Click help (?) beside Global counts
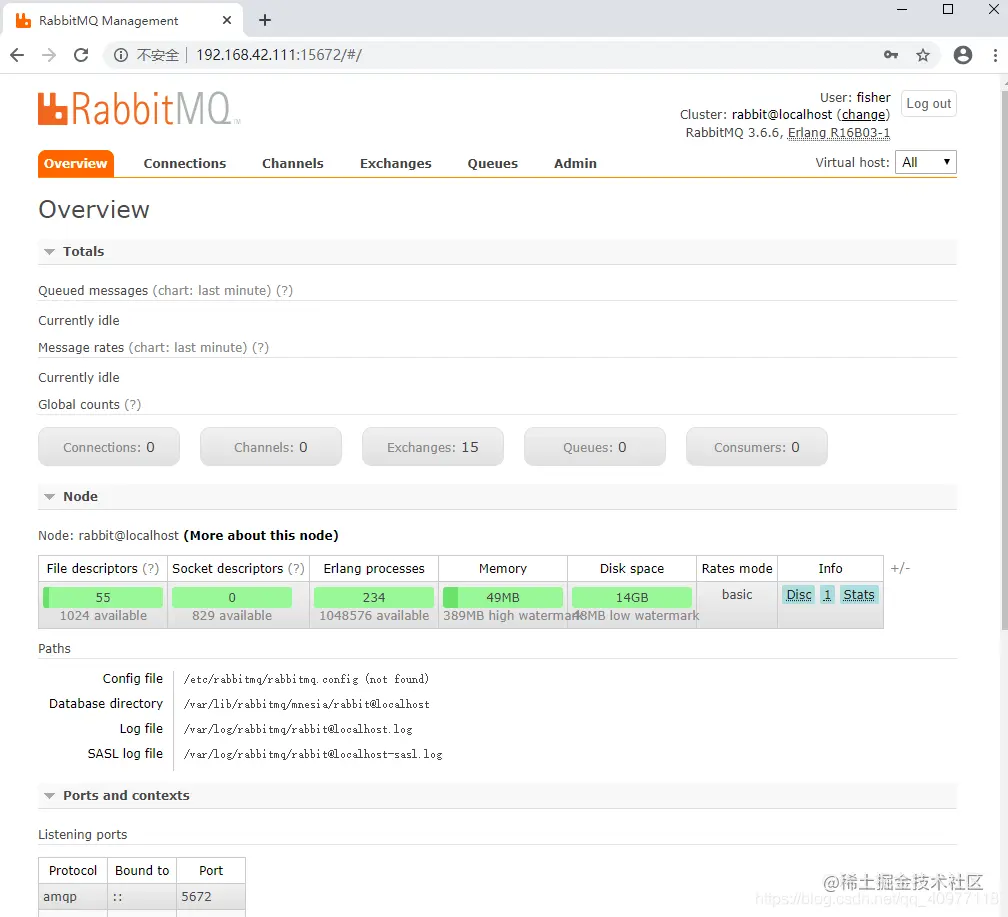Screen dimensions: 1008x917 pos(132,404)
